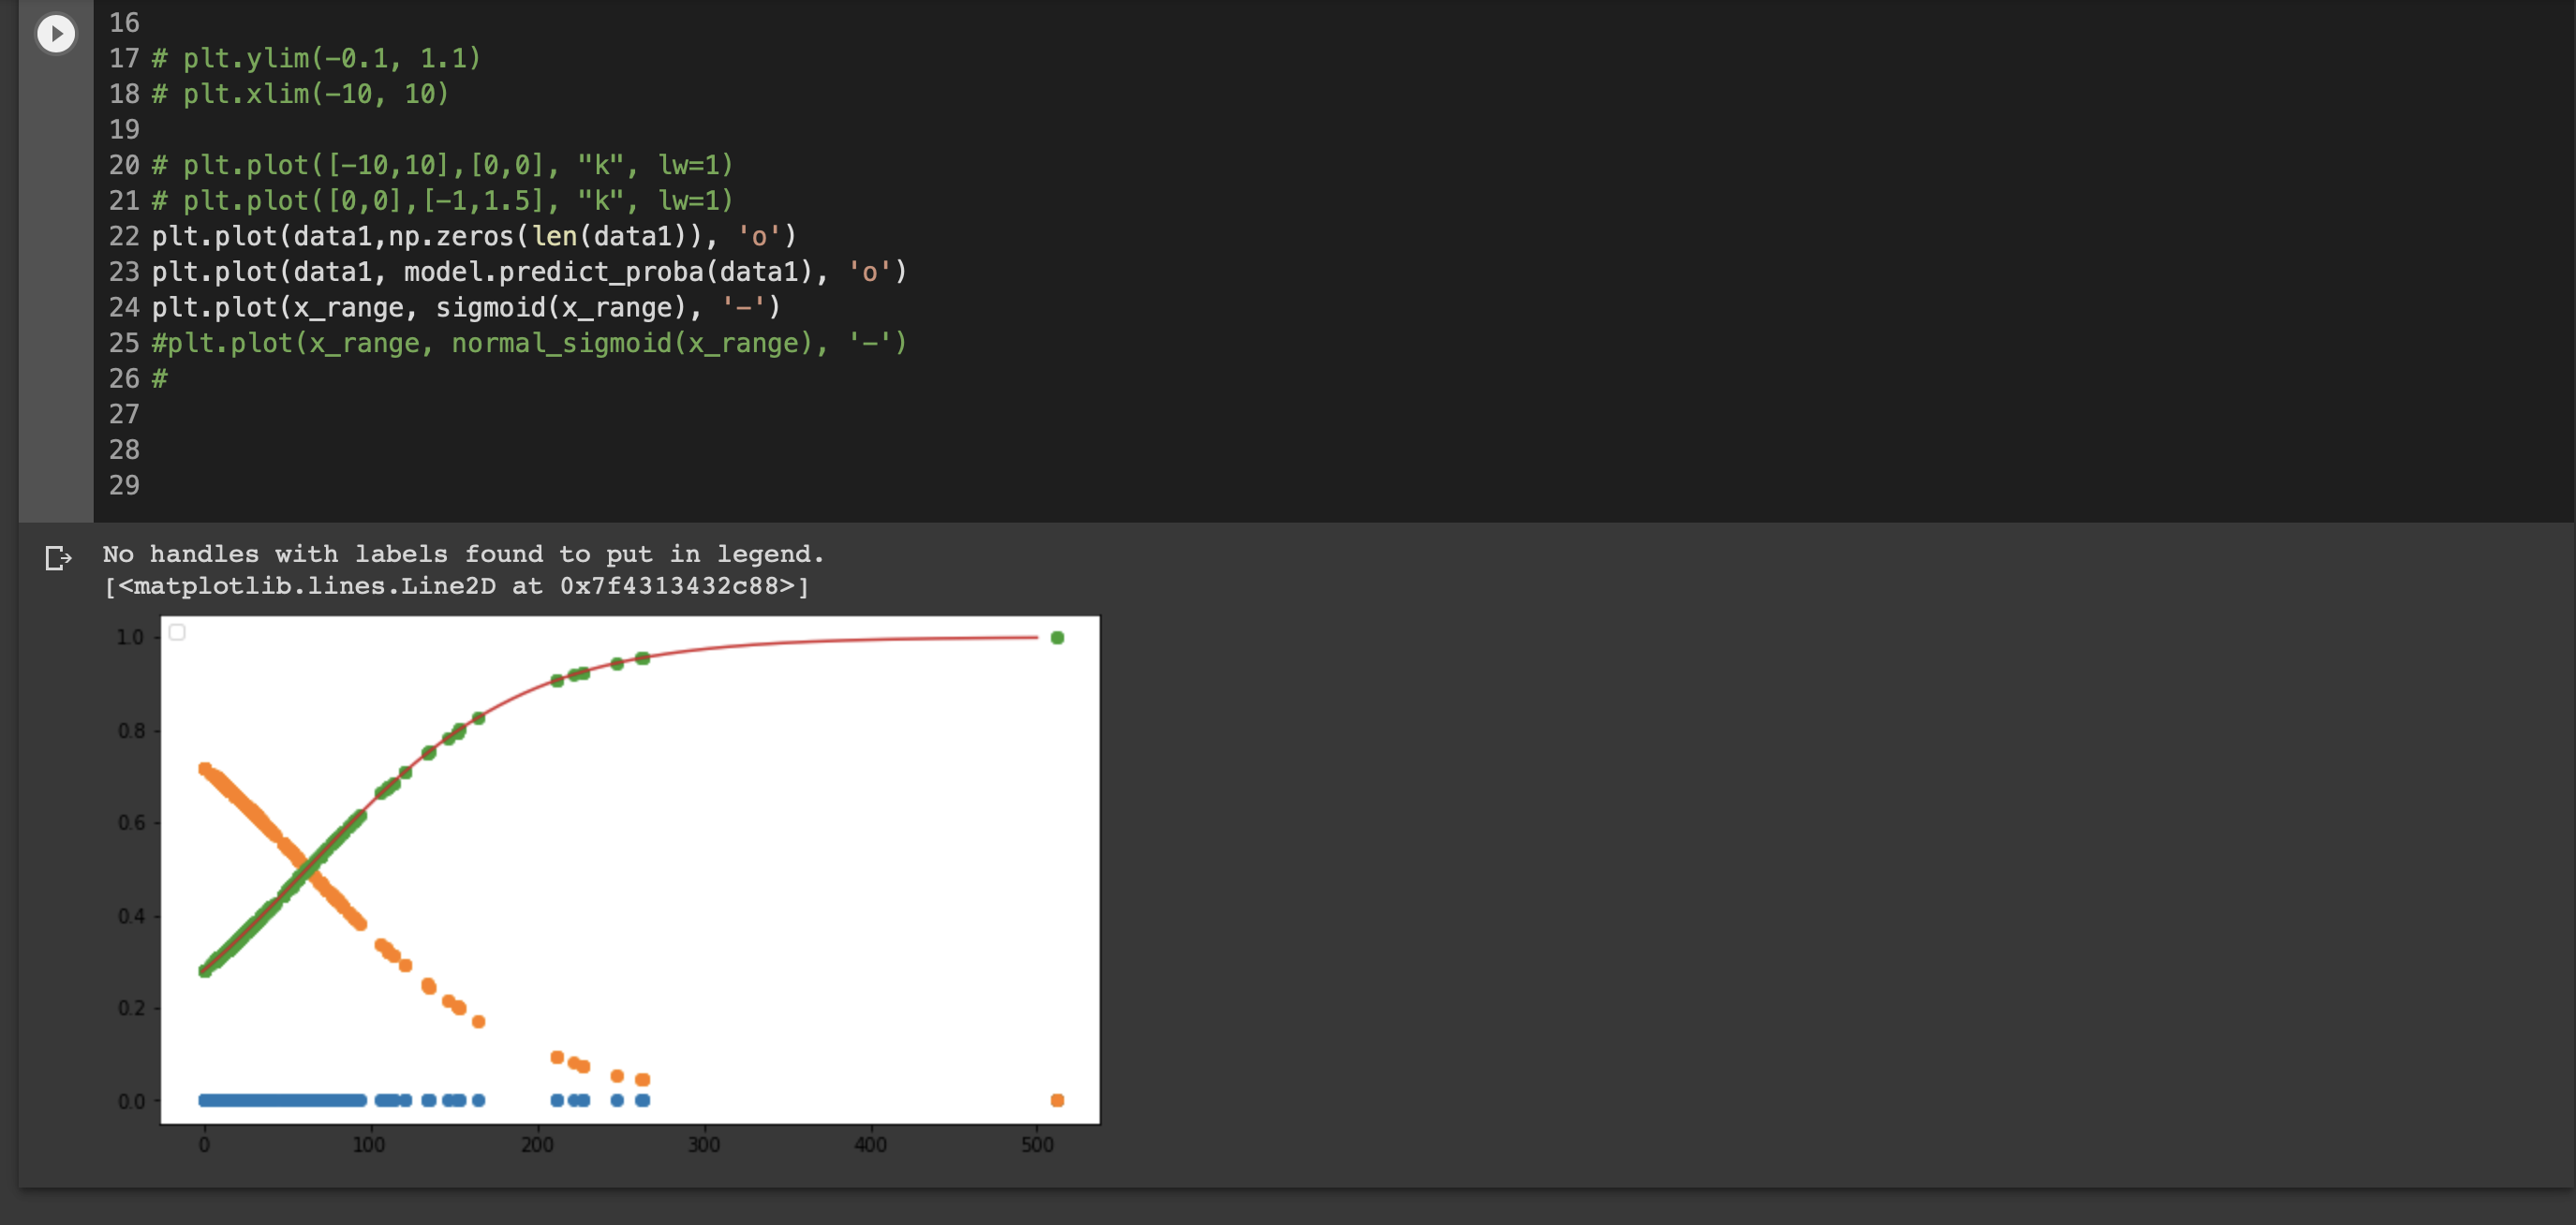This screenshot has width=2576, height=1225.
Task: Click the green point at plot's top right
Action: [x=1057, y=638]
